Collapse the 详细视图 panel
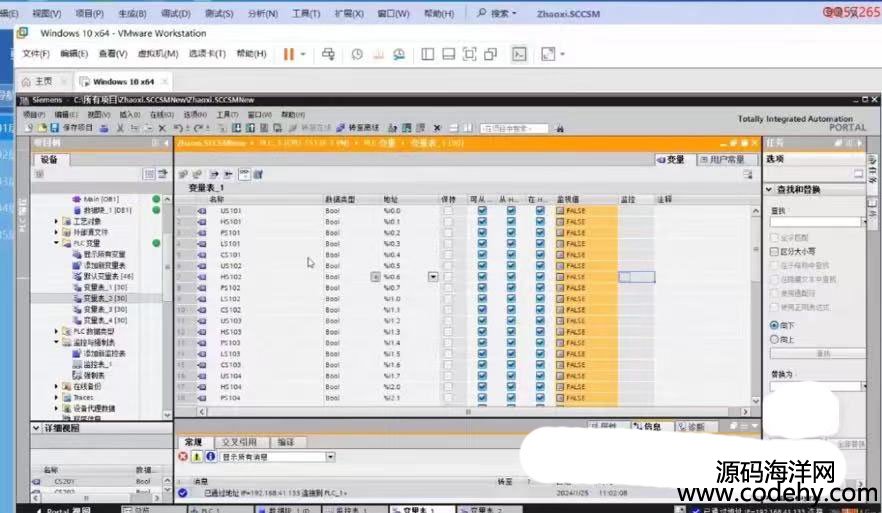The image size is (882, 513). click(37, 428)
